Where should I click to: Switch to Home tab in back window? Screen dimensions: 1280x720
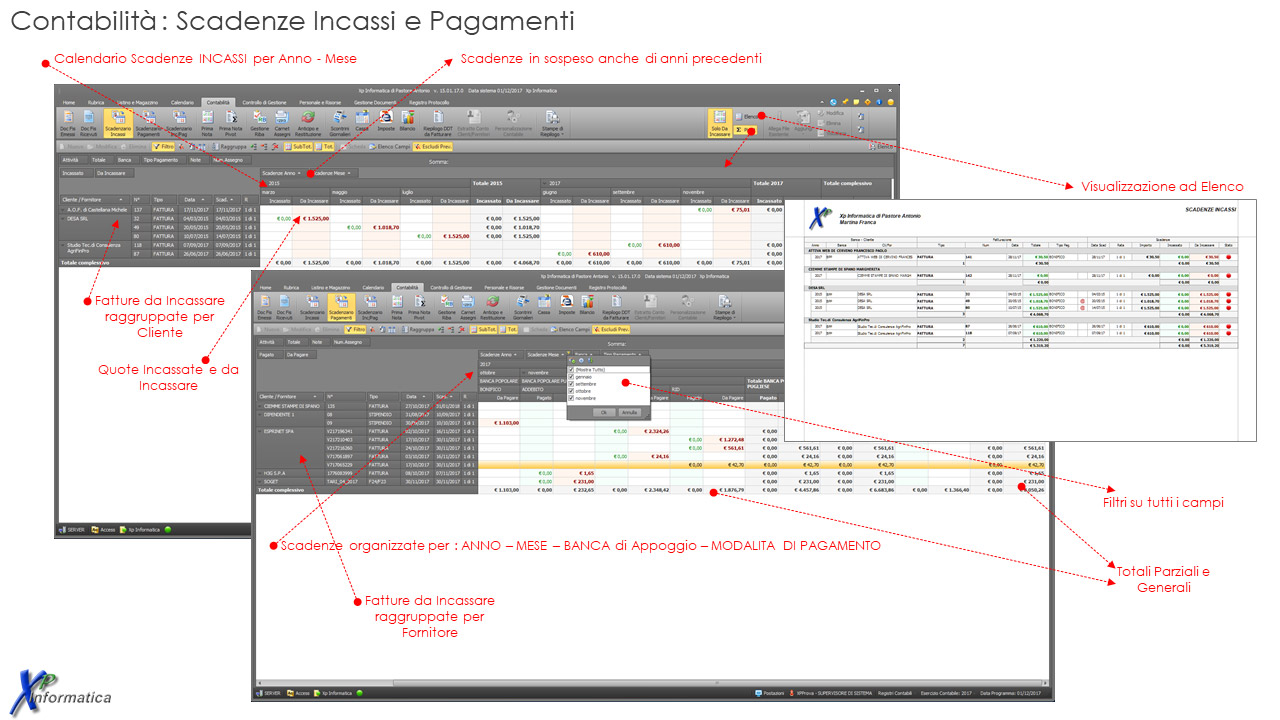(69, 103)
